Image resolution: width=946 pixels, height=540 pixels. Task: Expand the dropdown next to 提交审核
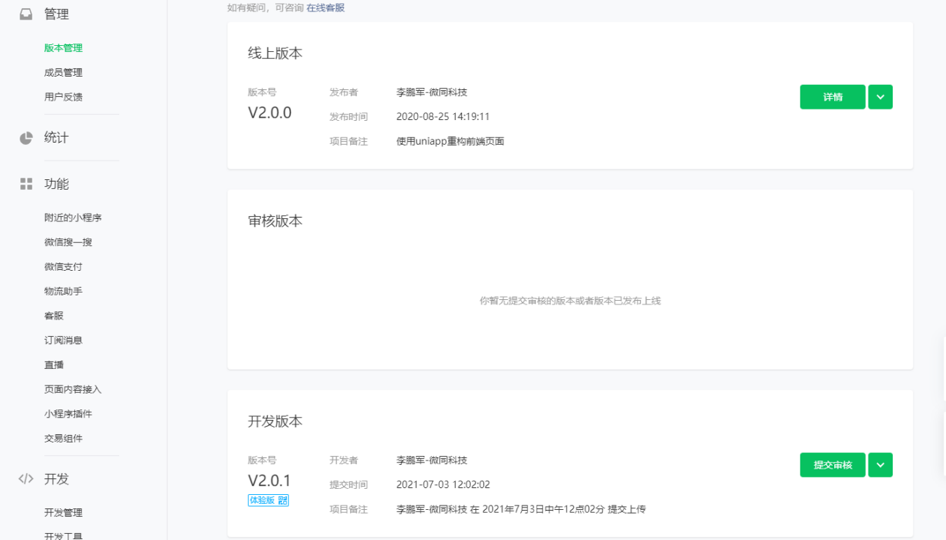(x=880, y=465)
